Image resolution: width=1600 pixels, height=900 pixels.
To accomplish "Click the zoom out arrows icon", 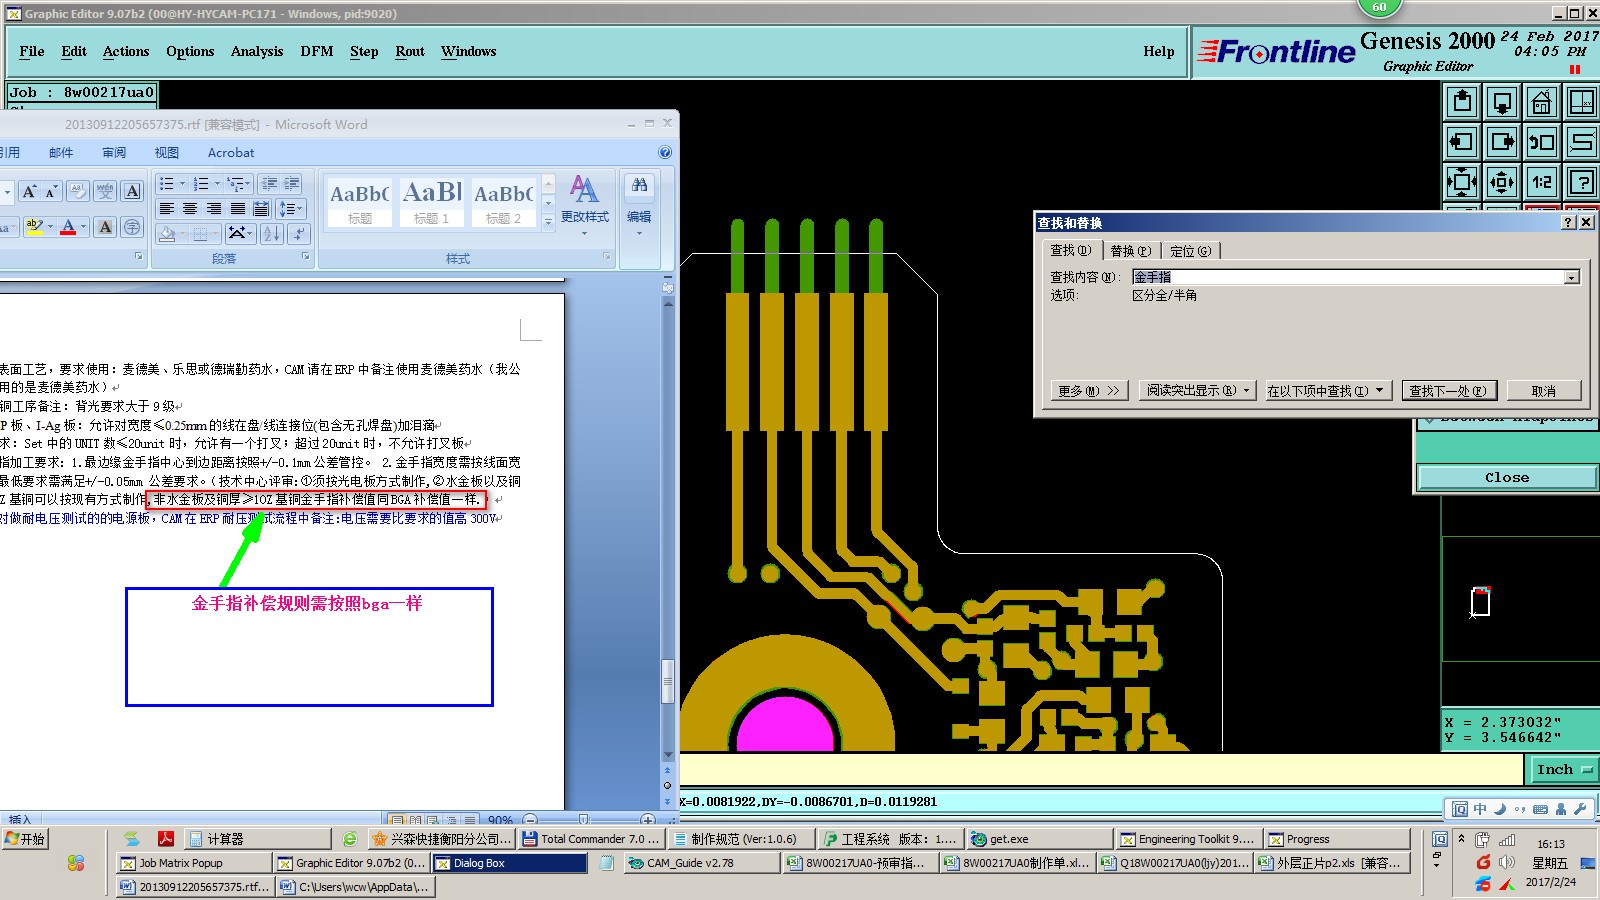I will [x=1462, y=182].
